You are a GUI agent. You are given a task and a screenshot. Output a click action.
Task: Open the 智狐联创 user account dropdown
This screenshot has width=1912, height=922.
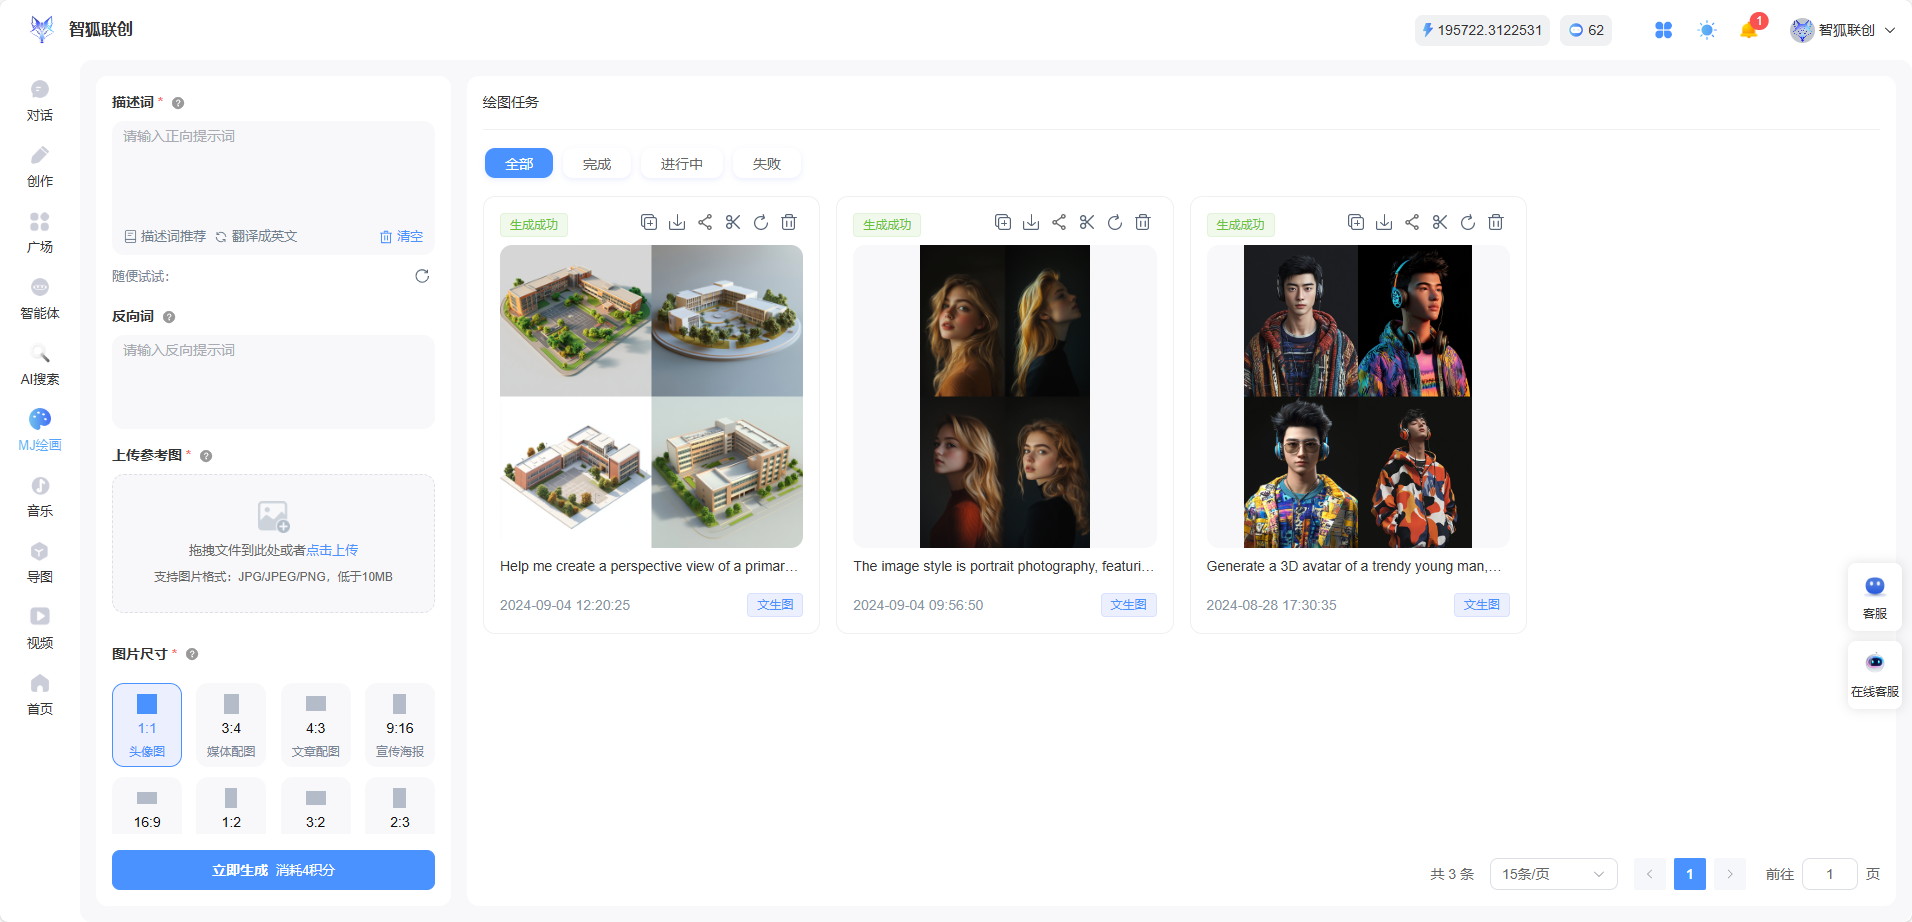(x=1843, y=30)
